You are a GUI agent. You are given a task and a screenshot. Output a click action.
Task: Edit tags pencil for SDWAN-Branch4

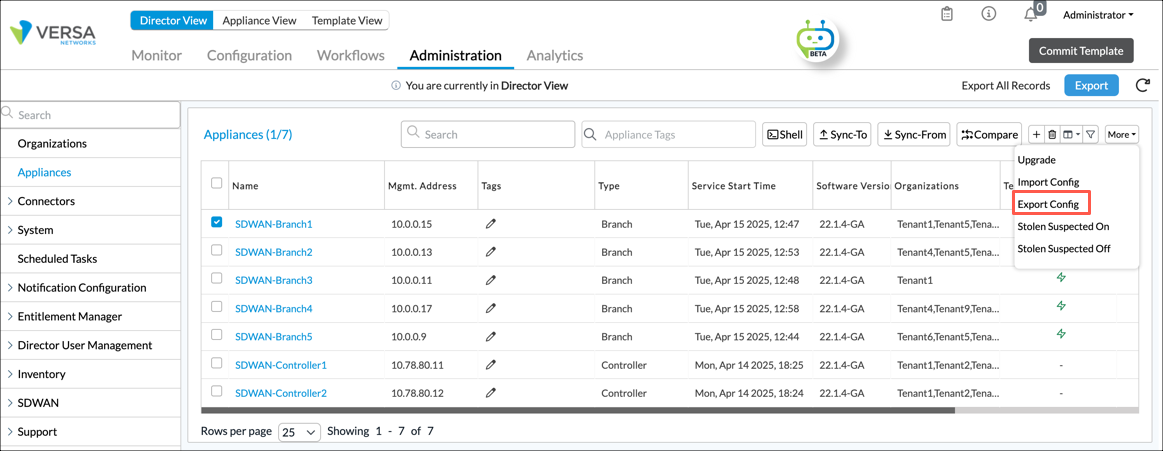[490, 308]
